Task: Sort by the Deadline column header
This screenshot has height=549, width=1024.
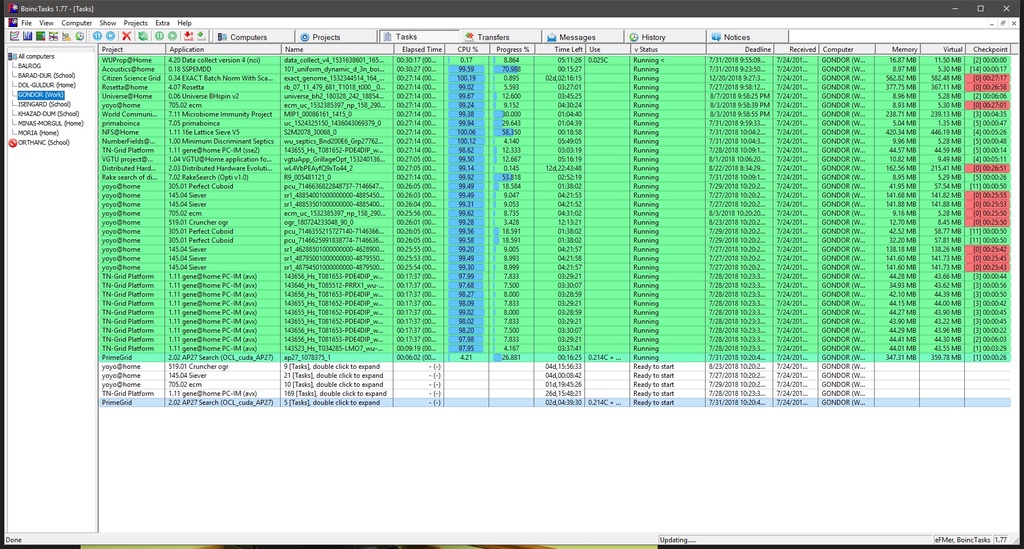Action: [x=739, y=50]
